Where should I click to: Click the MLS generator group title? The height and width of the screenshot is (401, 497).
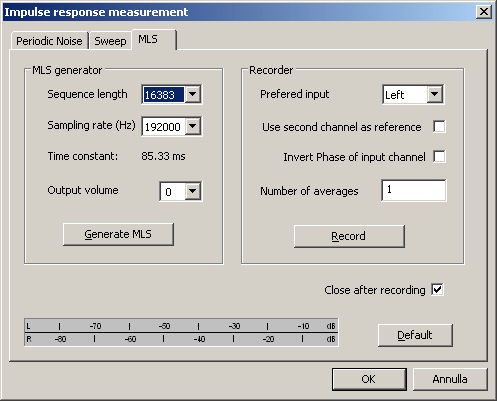pyautogui.click(x=67, y=70)
